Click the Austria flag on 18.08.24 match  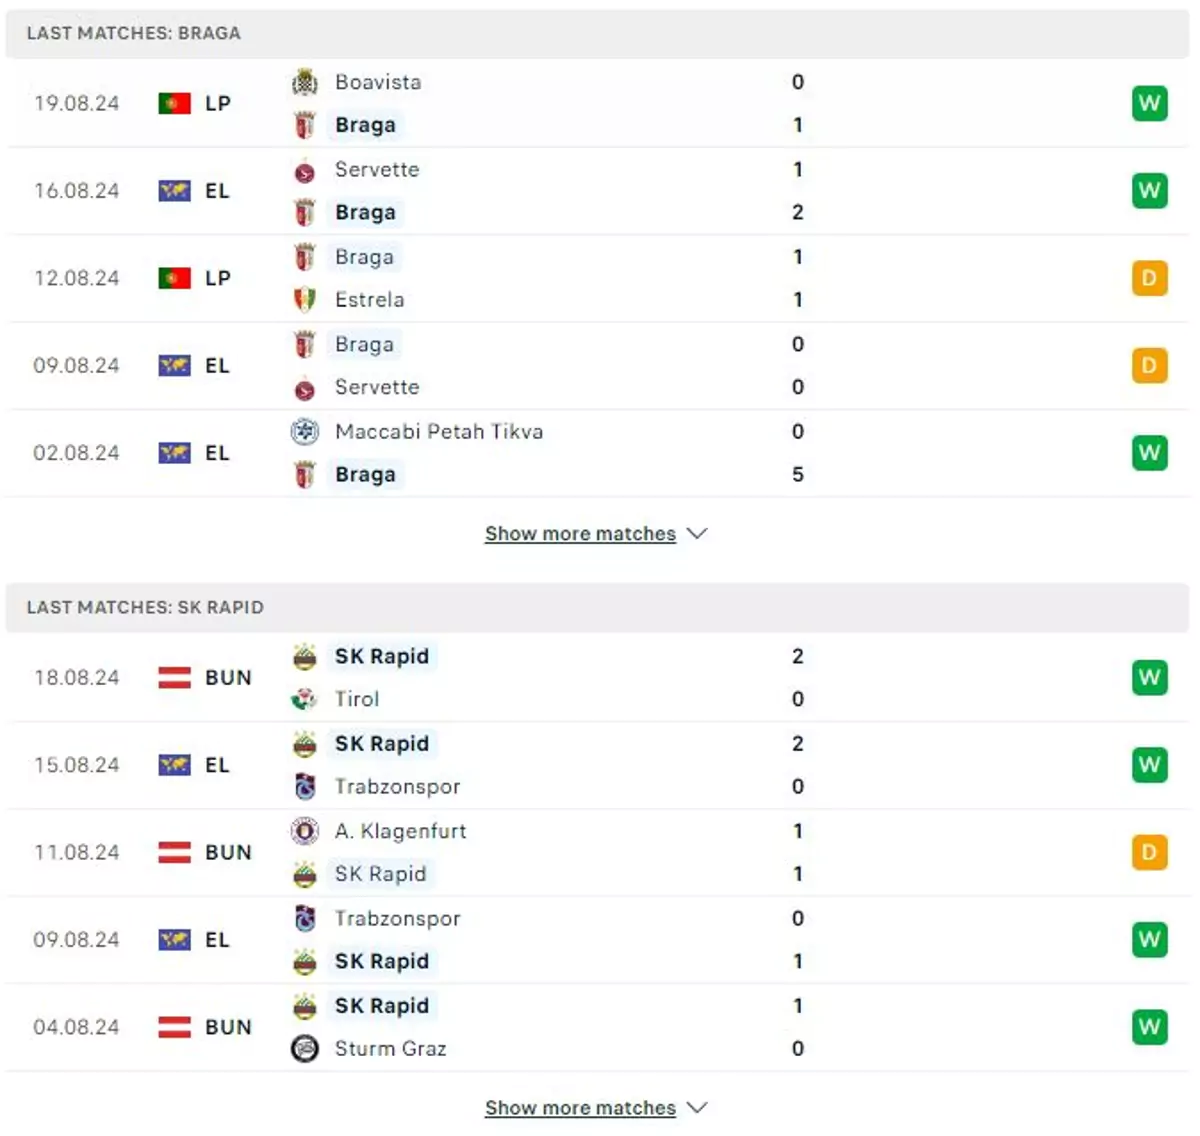pyautogui.click(x=175, y=678)
